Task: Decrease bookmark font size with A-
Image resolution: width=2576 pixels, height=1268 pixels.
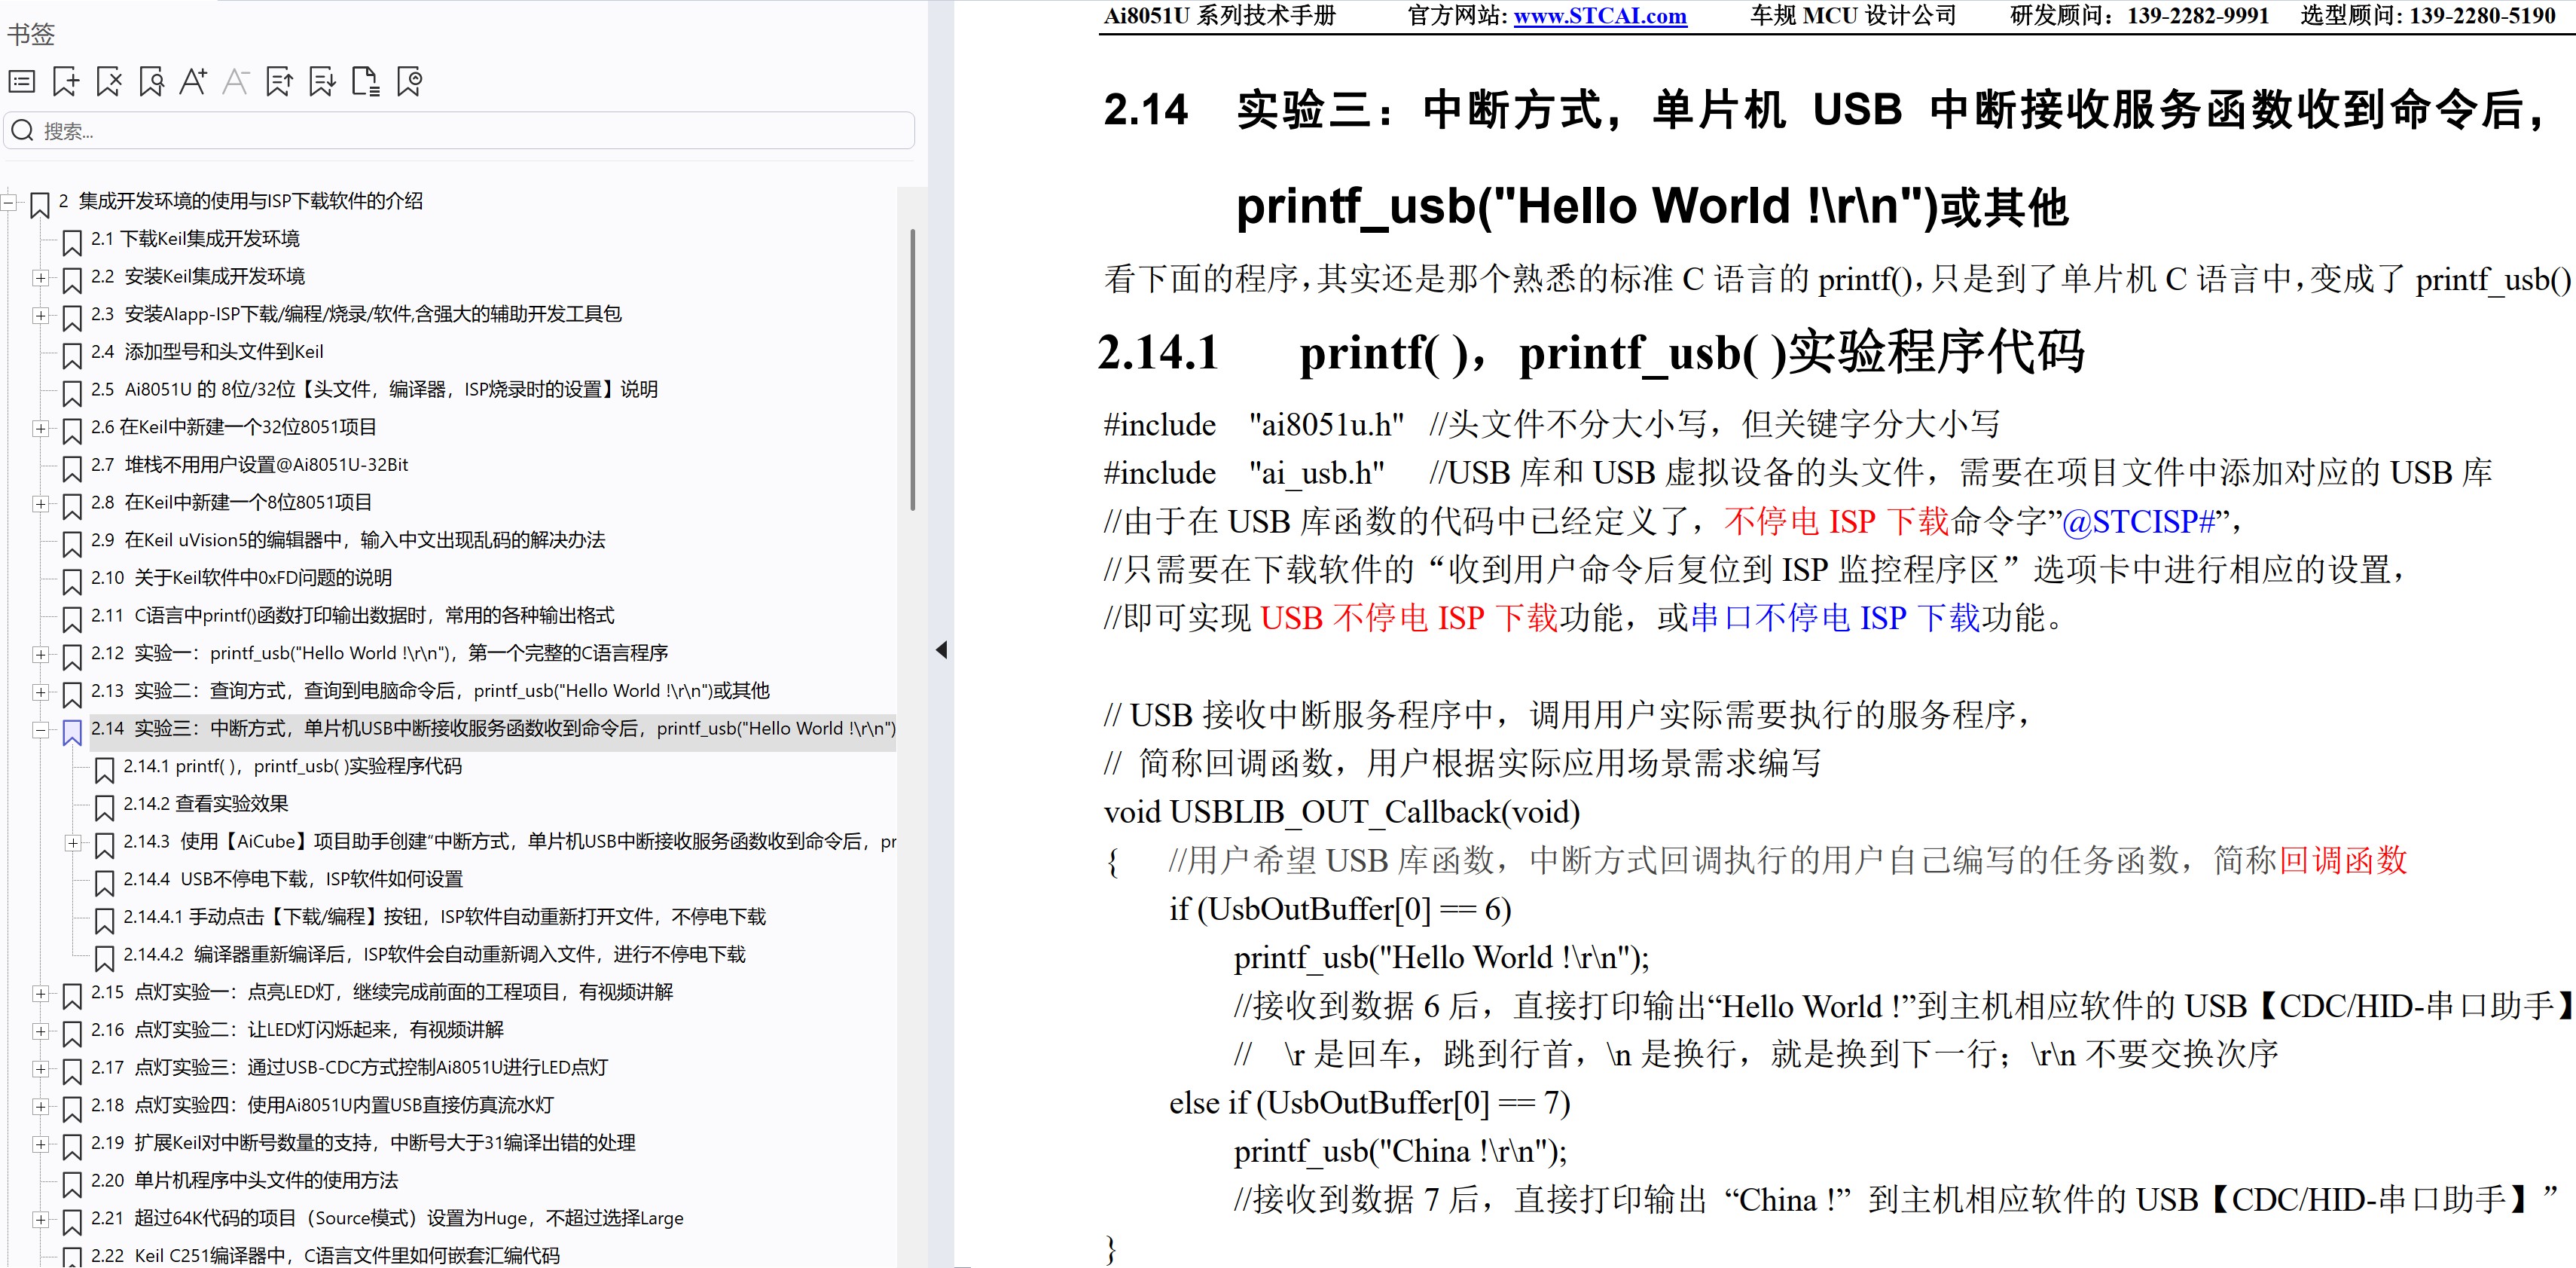Action: click(236, 82)
